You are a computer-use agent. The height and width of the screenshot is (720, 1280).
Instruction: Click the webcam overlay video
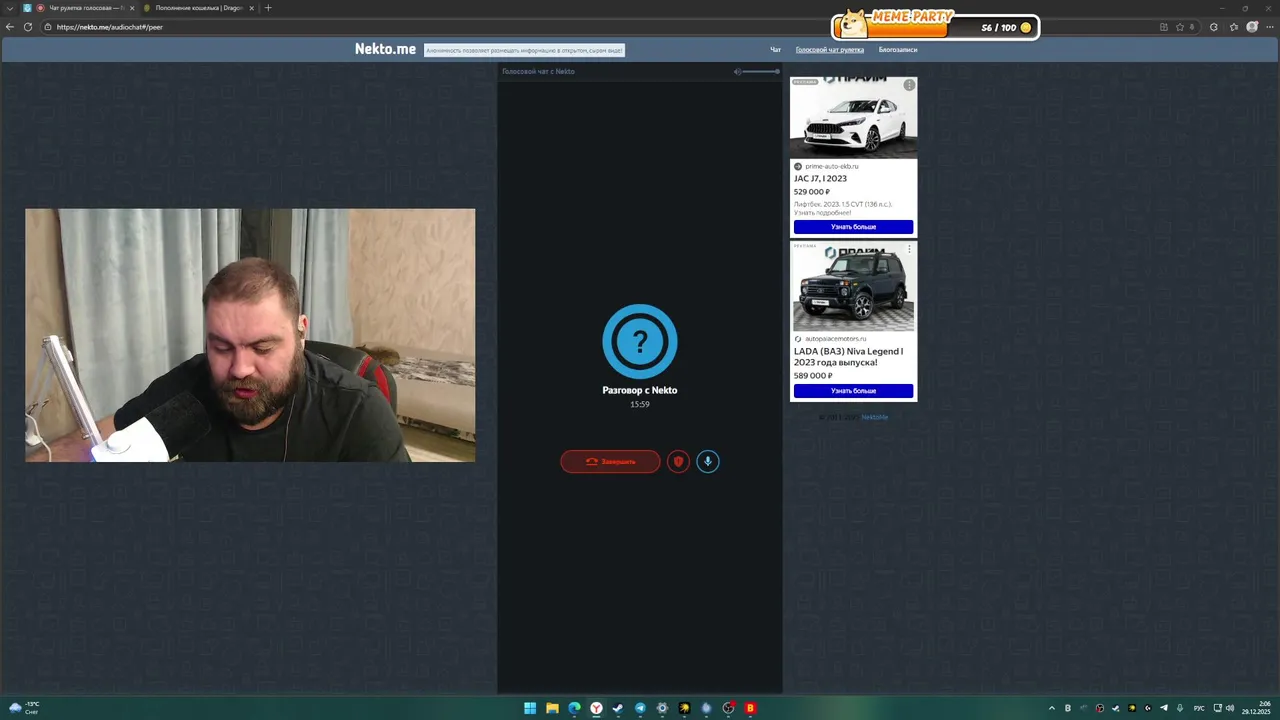[250, 335]
